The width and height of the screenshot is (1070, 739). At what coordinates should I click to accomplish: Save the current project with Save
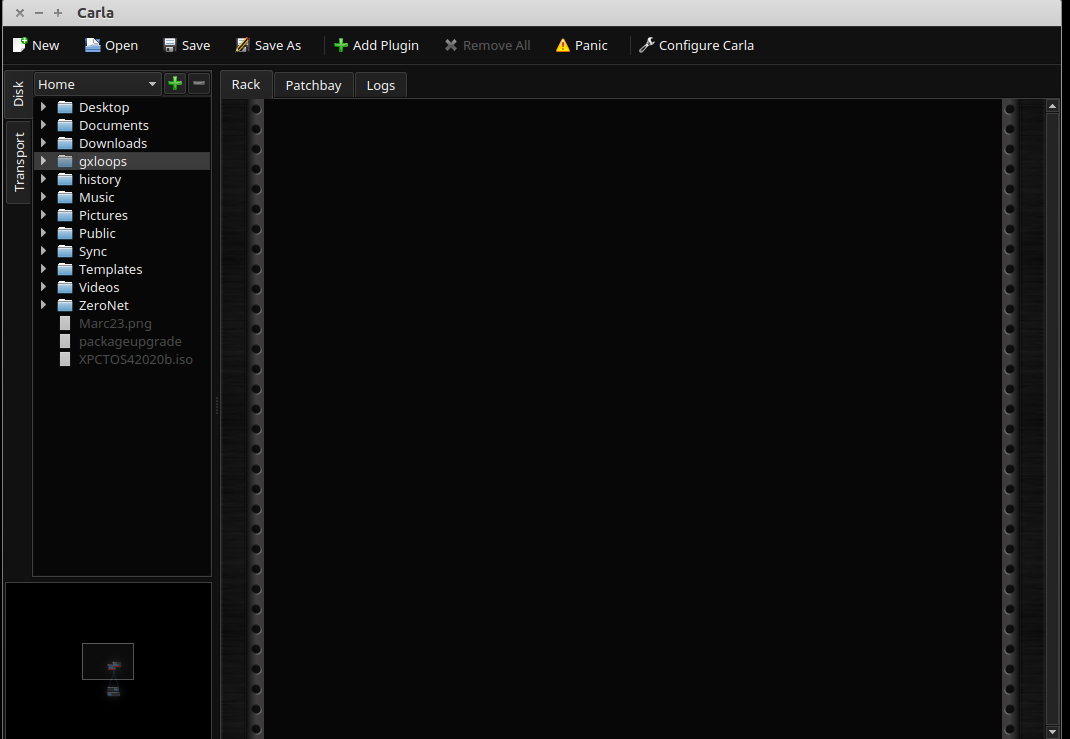pos(186,45)
